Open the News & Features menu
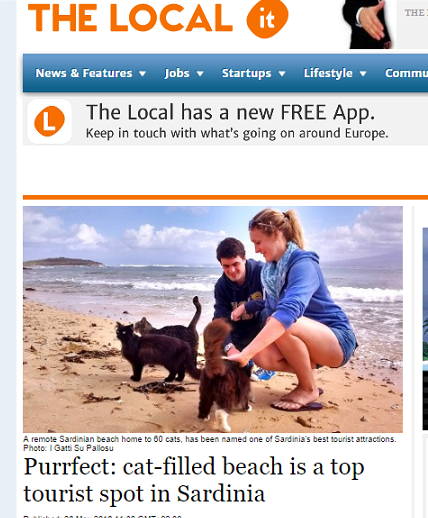The width and height of the screenshot is (428, 518). pos(84,73)
